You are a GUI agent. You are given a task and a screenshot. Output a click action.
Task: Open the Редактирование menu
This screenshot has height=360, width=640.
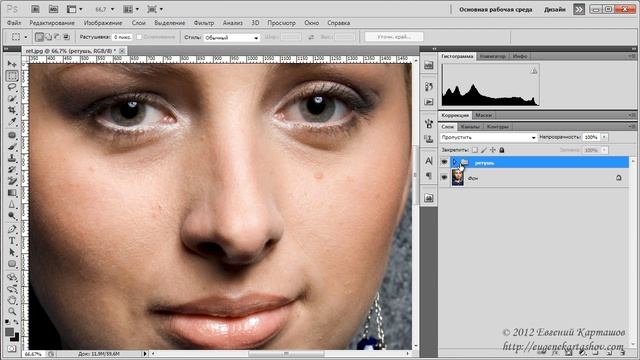[x=52, y=23]
